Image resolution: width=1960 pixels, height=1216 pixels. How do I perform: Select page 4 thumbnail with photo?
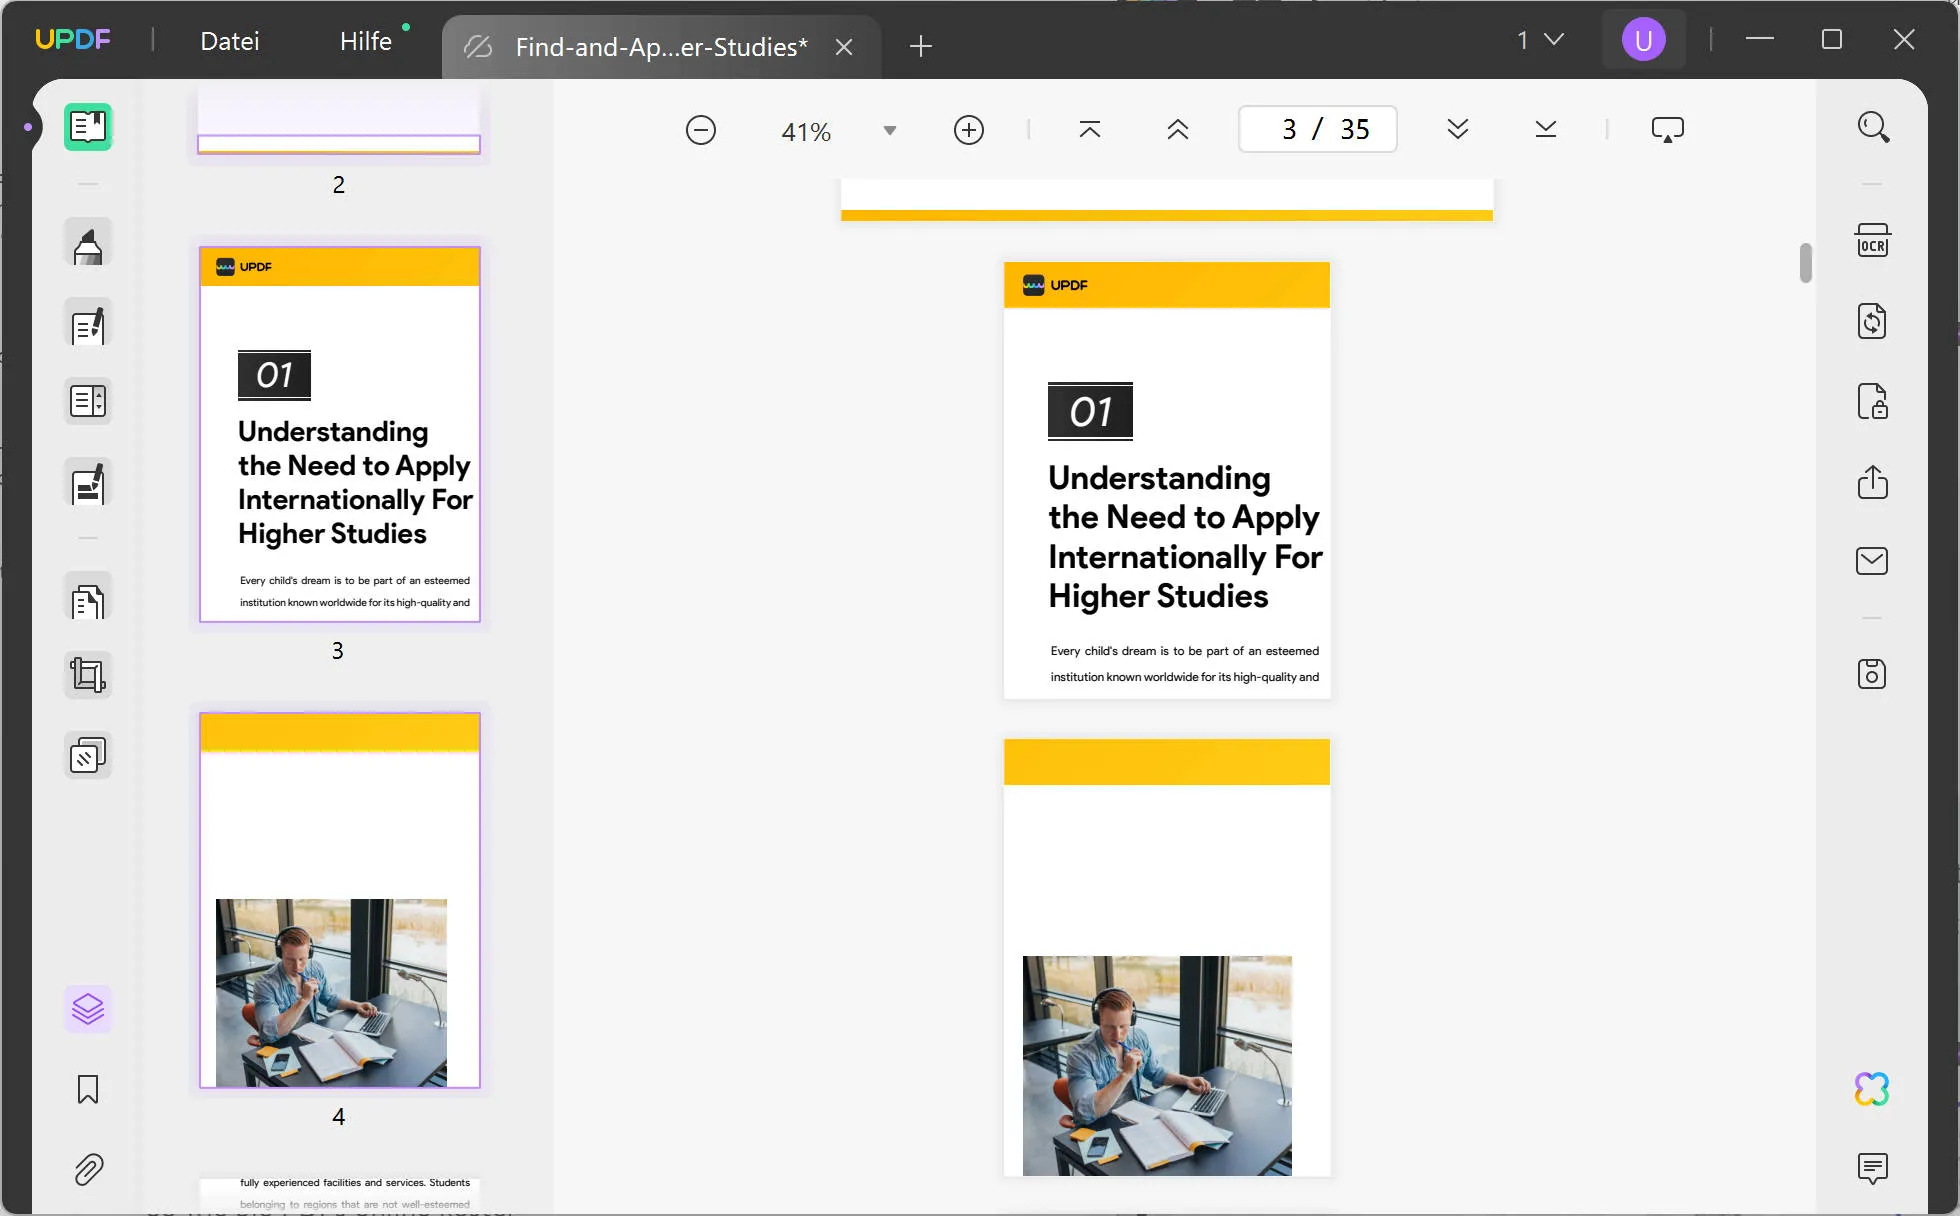point(340,900)
